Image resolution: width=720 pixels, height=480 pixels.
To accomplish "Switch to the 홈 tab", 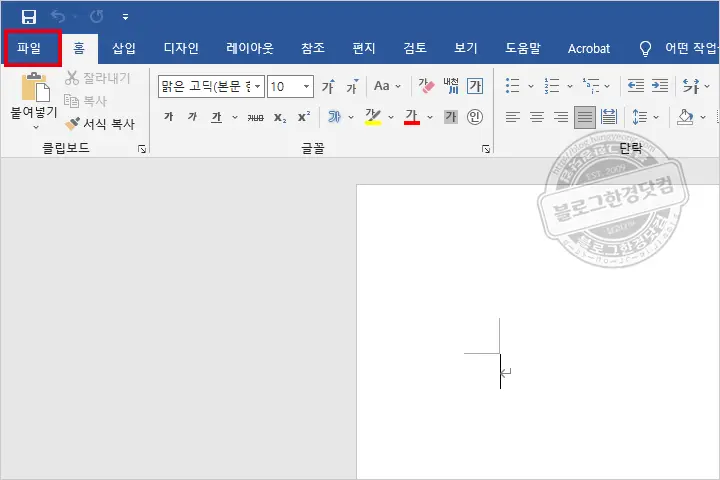I will click(x=79, y=48).
